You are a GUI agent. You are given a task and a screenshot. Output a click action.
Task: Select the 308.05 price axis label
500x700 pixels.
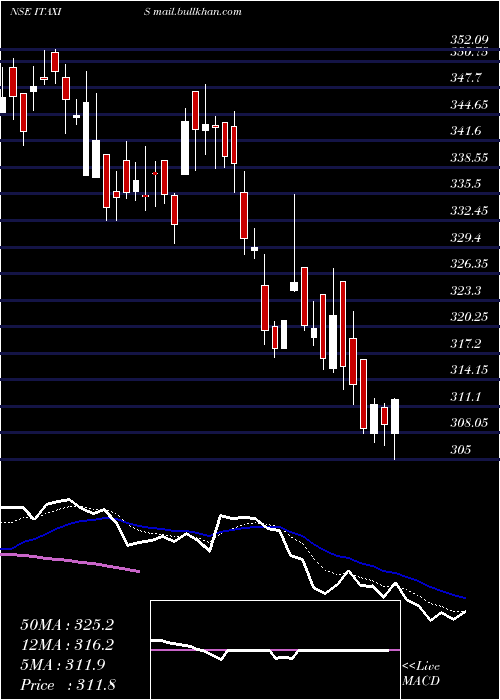[x=469, y=423]
